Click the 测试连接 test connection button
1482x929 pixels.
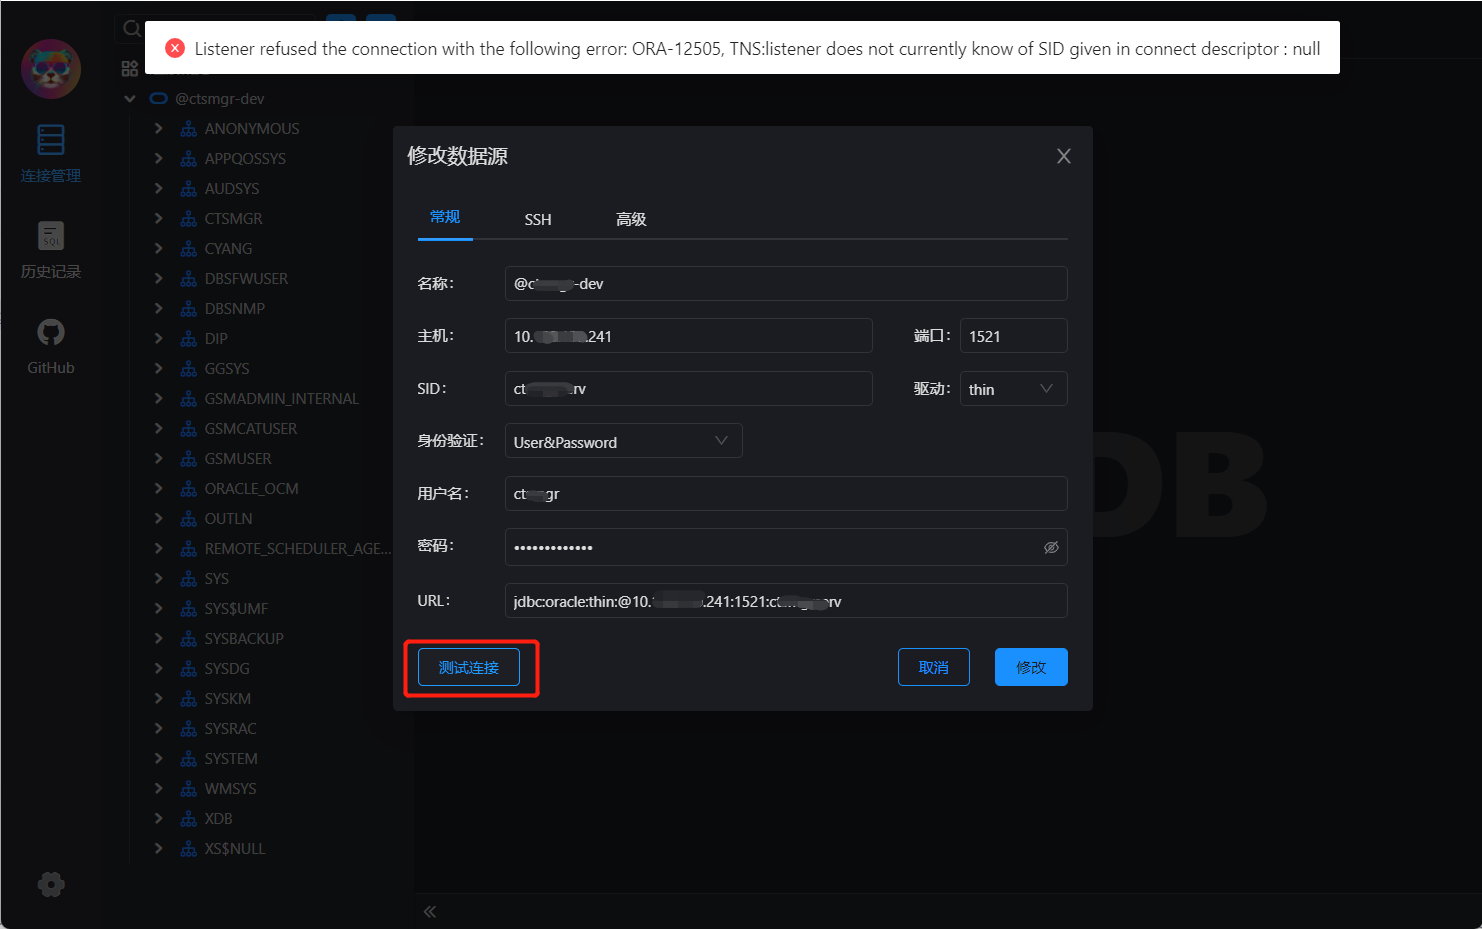(468, 667)
